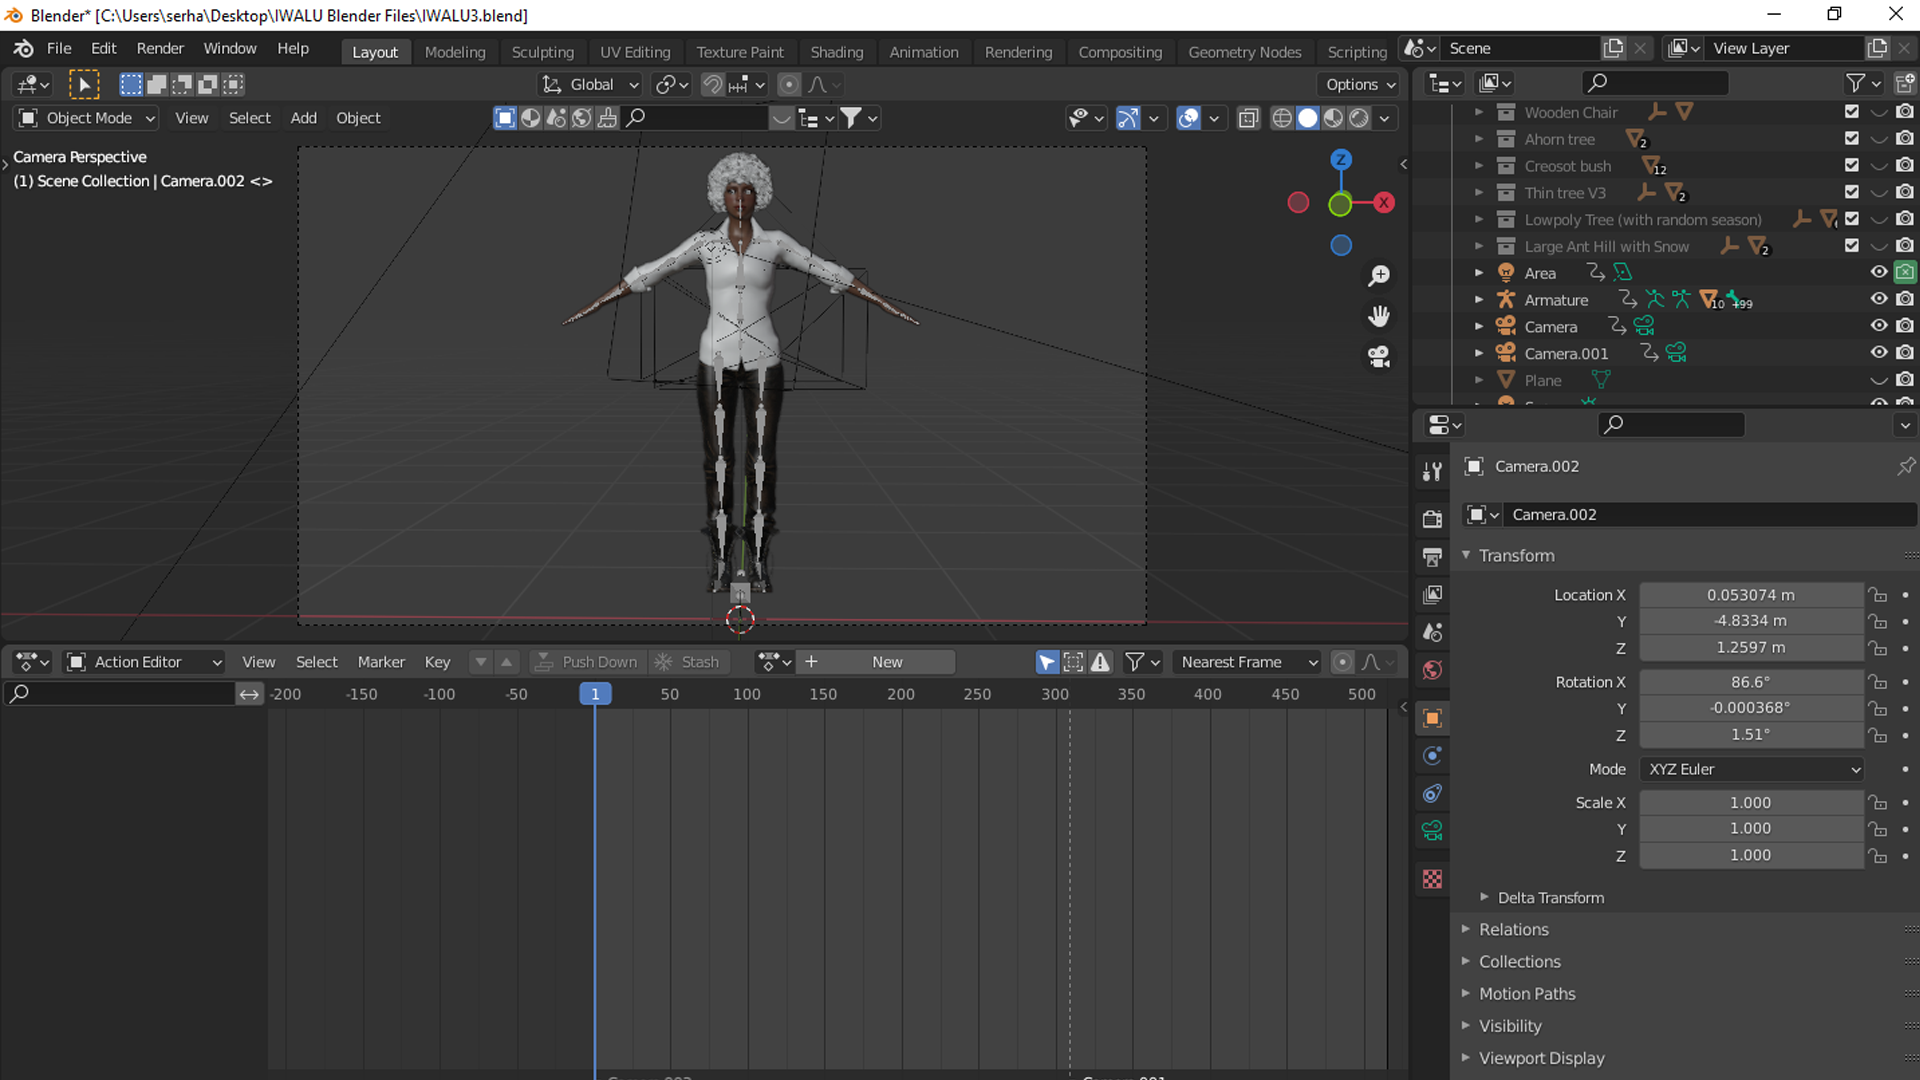Screen dimensions: 1920x1080
Task: Expand the Delta Transform panel
Action: pyautogui.click(x=1485, y=897)
